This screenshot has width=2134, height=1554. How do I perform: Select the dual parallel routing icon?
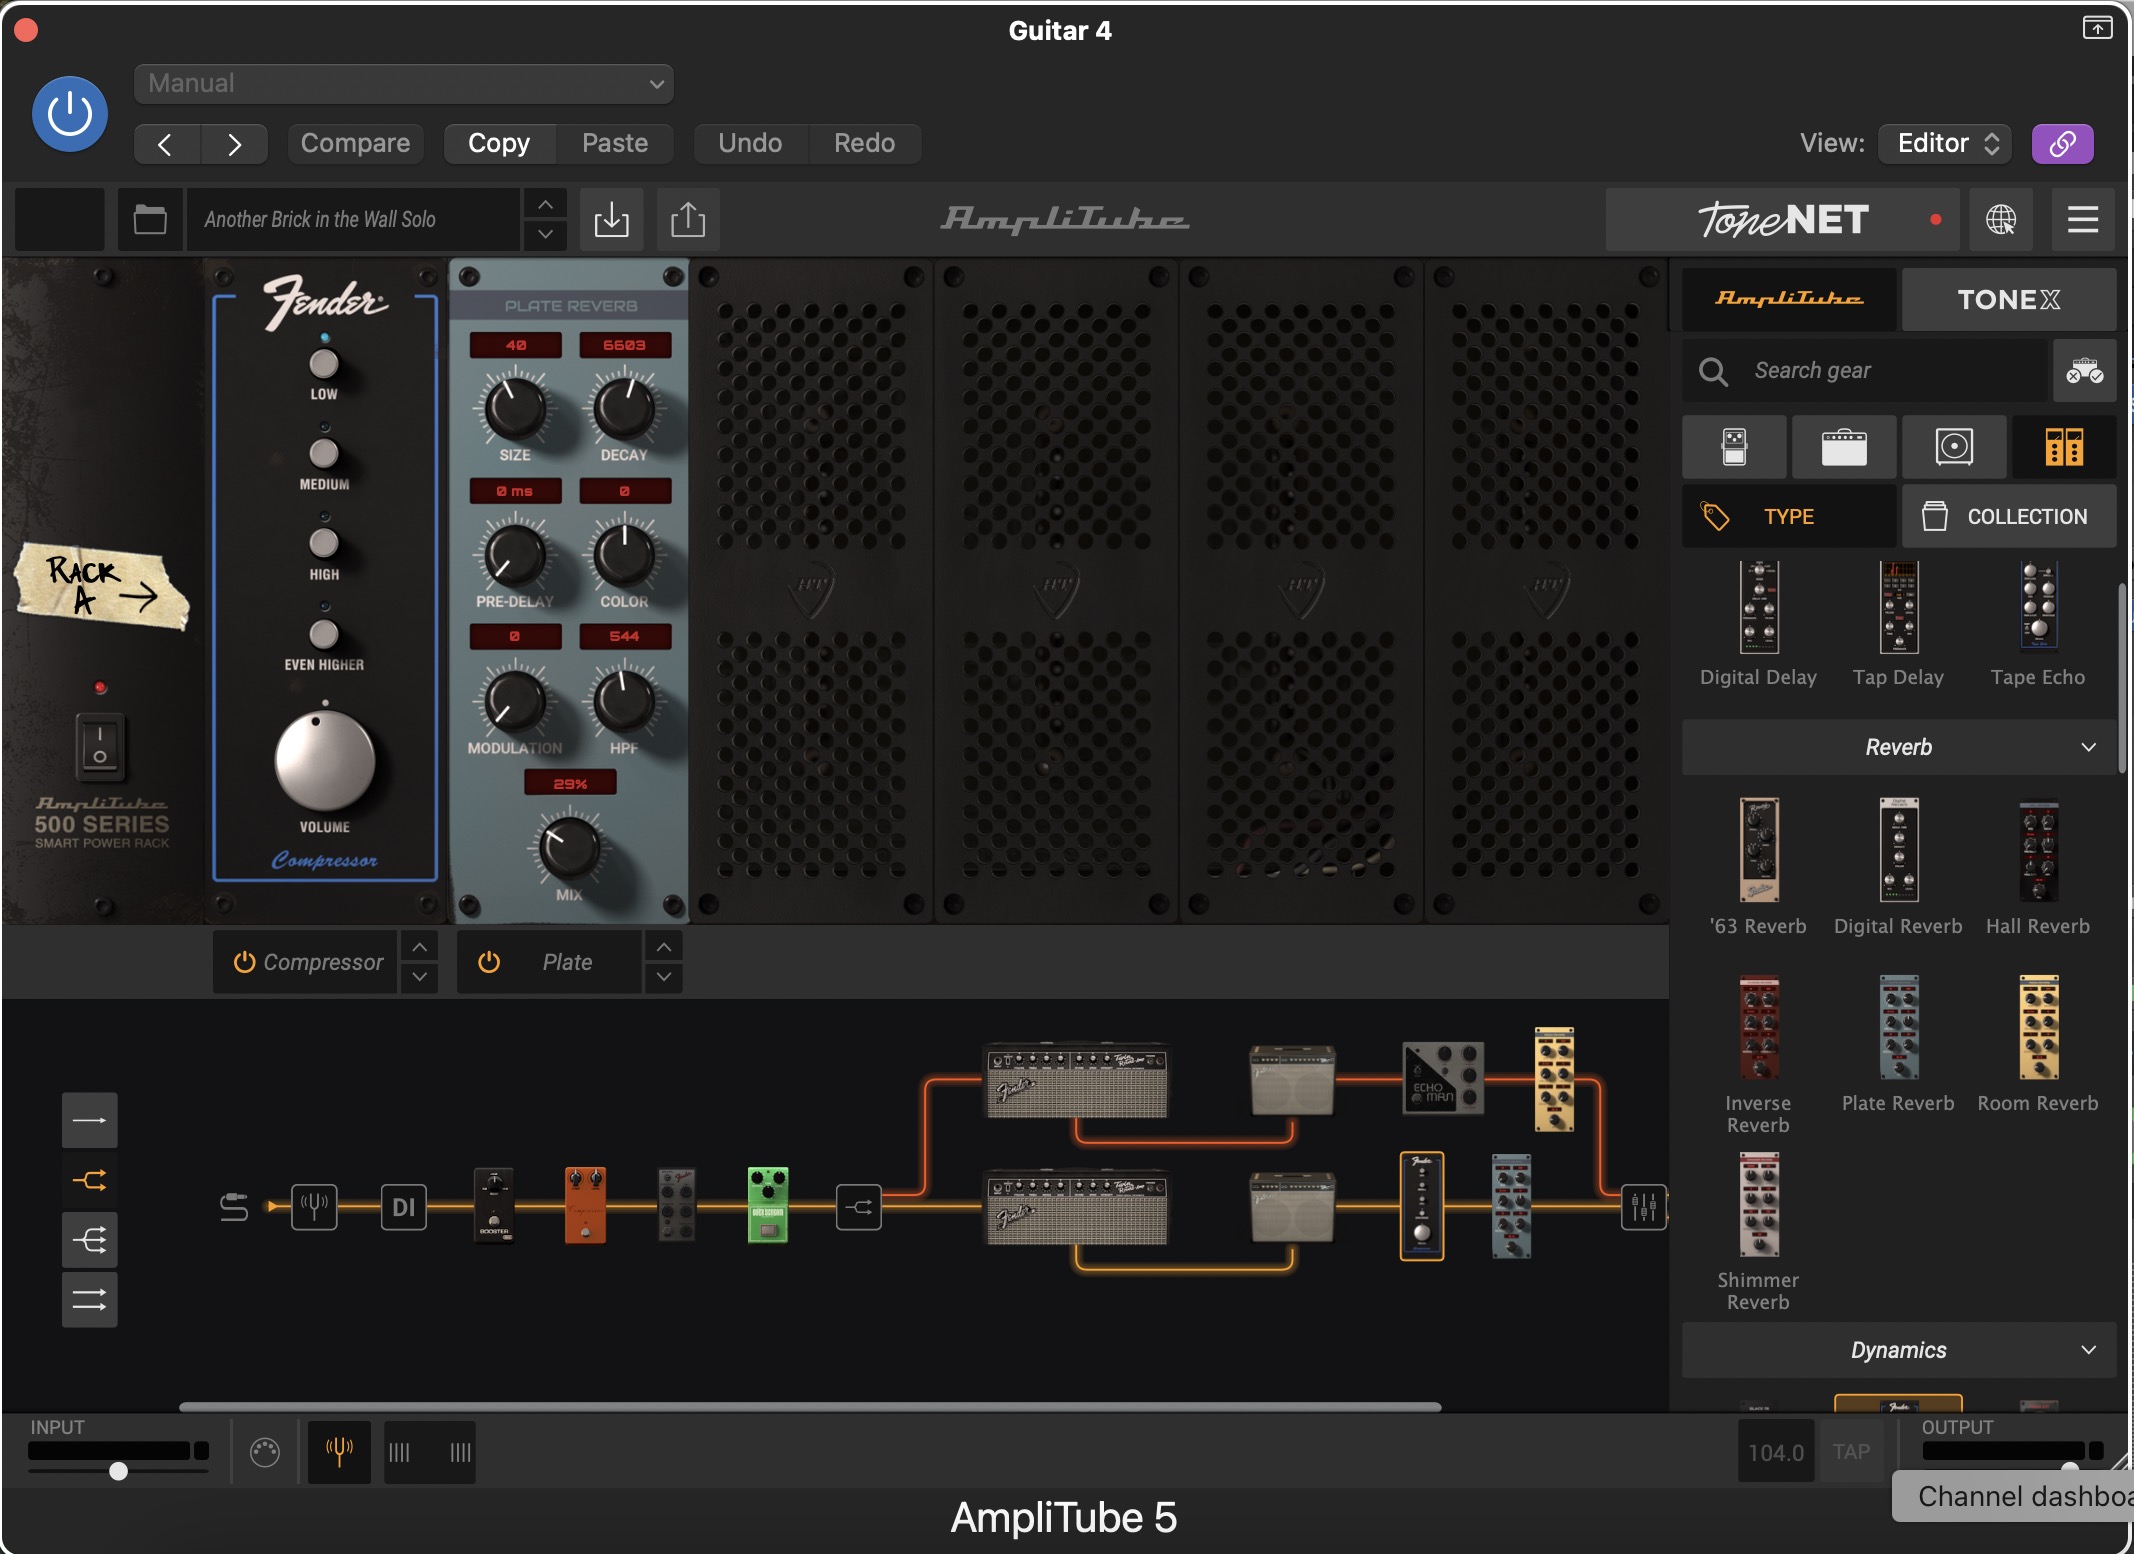90,1300
